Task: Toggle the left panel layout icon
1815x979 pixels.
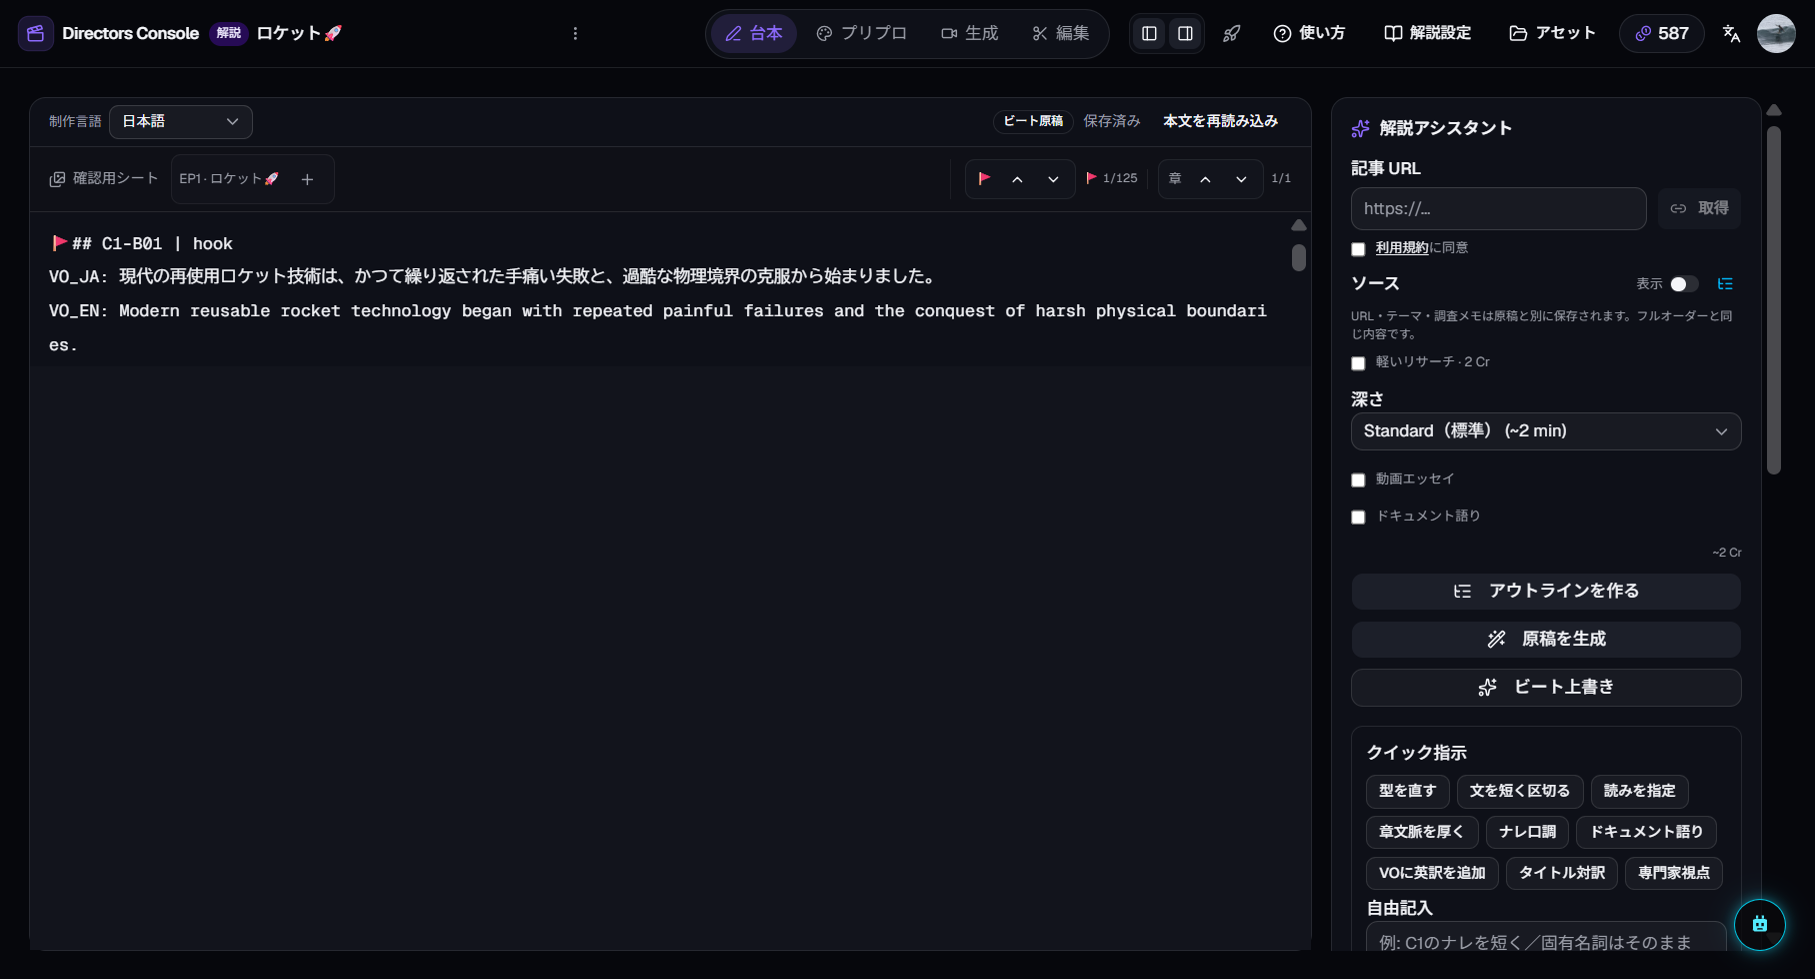Action: point(1149,33)
